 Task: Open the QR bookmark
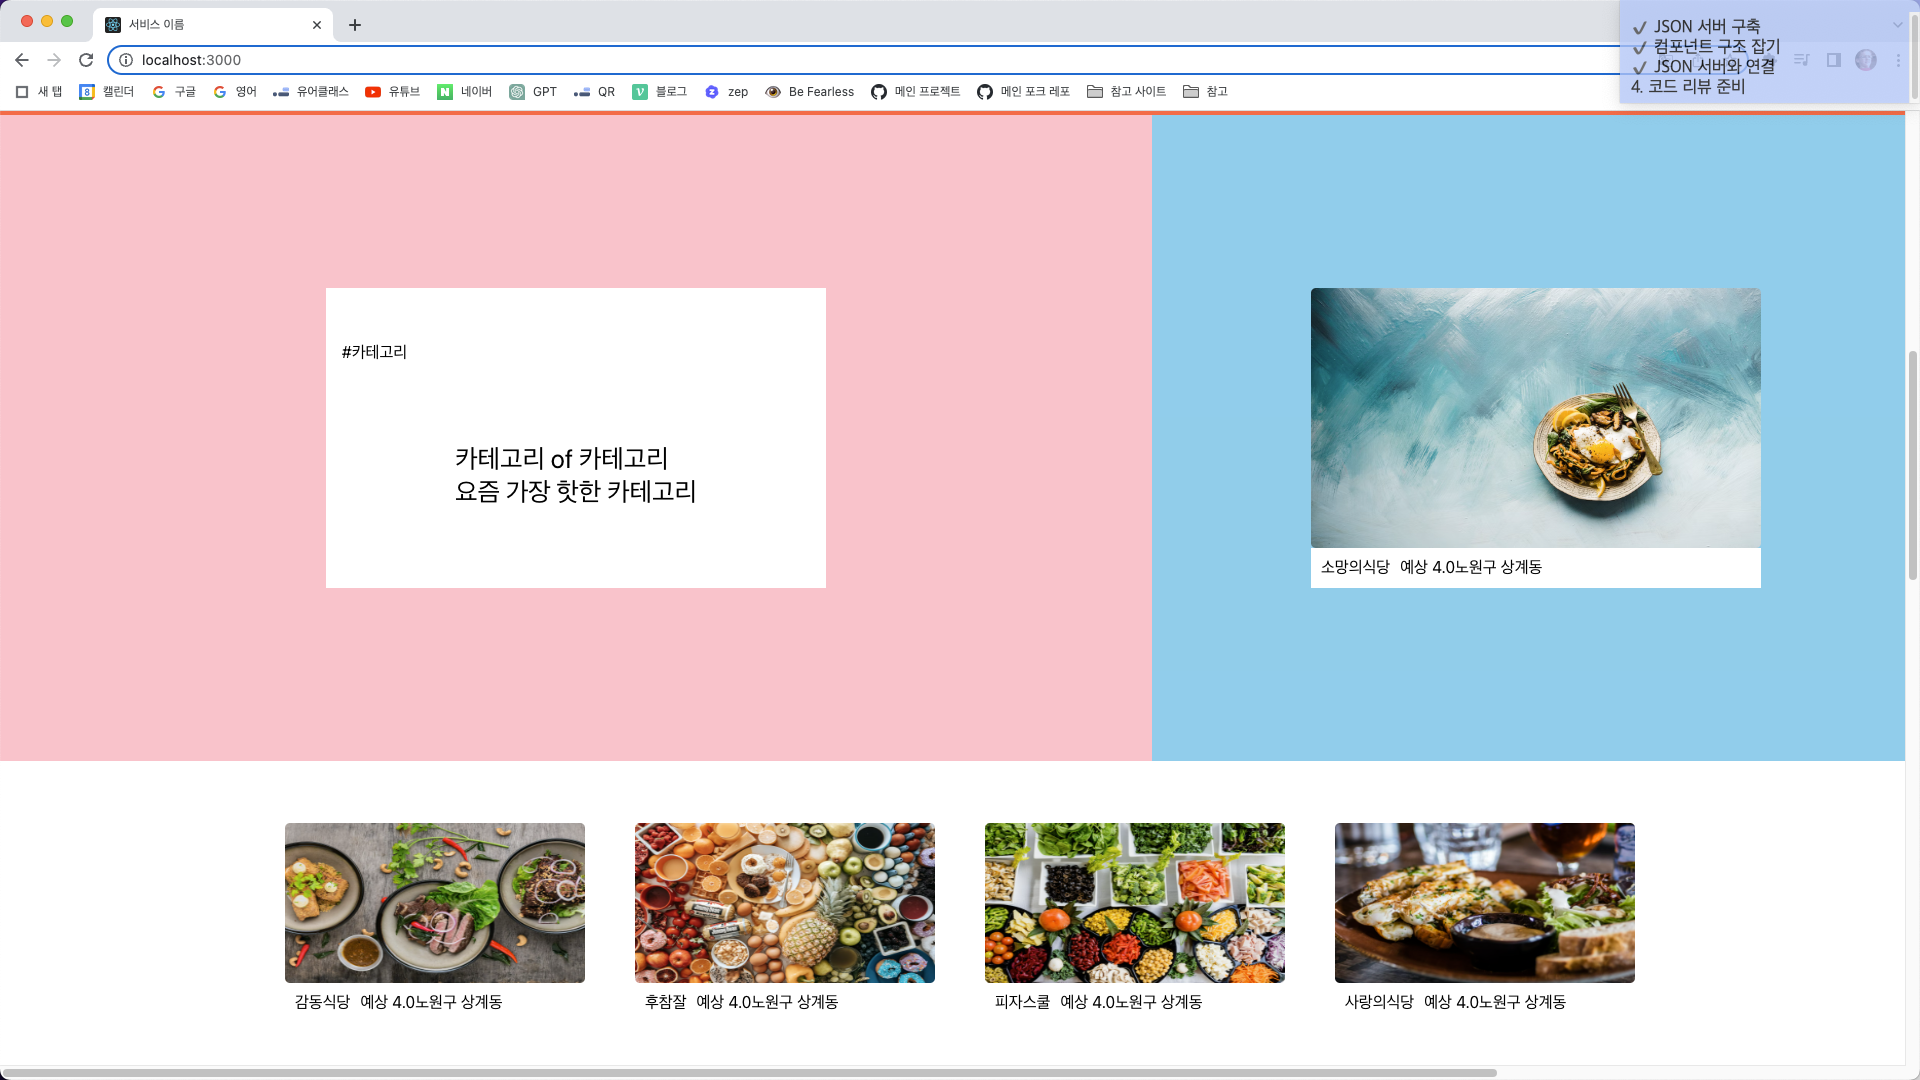pyautogui.click(x=595, y=92)
